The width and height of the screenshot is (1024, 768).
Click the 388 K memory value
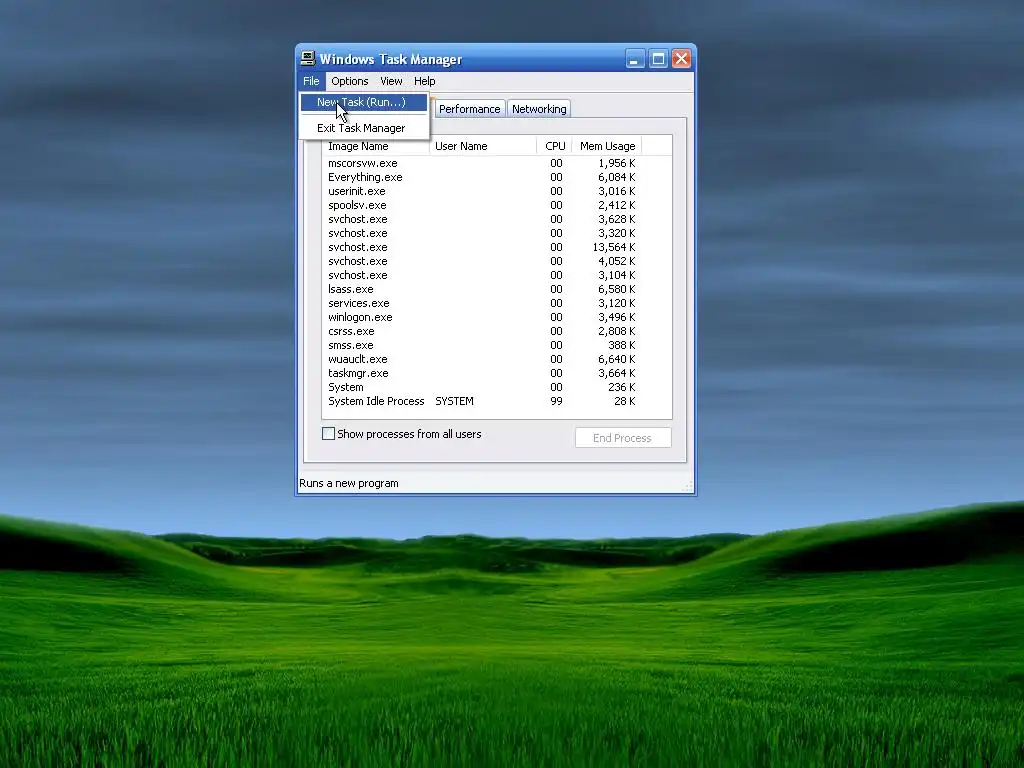point(622,345)
